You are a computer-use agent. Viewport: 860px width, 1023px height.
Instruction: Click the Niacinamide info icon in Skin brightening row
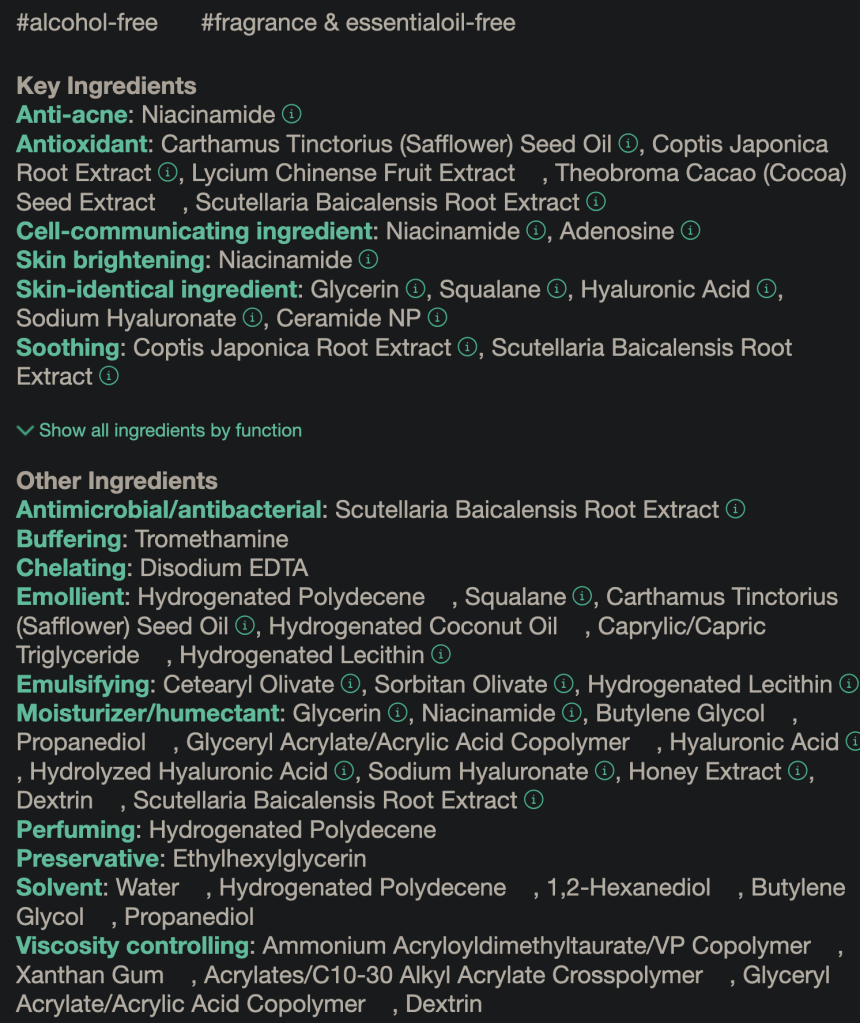tap(368, 260)
